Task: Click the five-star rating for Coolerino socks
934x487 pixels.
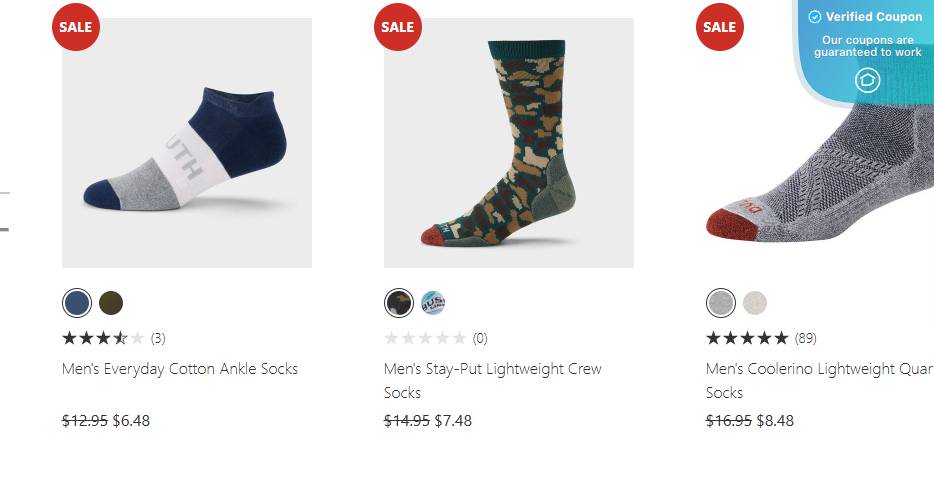Action: point(747,338)
